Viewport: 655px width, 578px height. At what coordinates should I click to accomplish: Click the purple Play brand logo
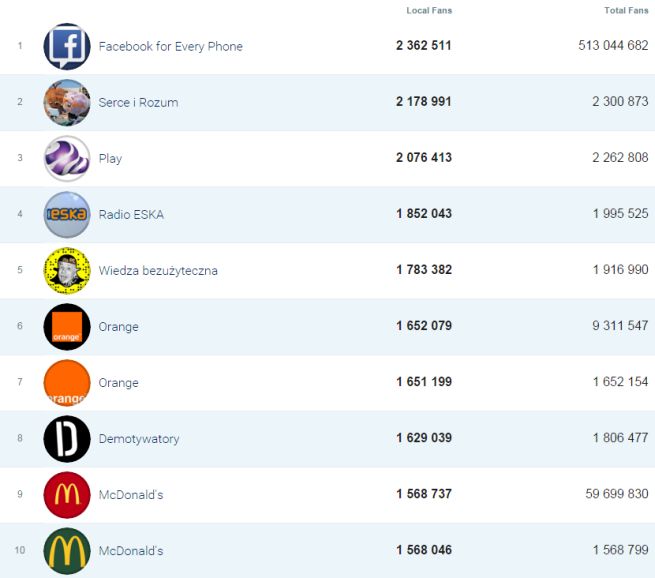(x=67, y=158)
